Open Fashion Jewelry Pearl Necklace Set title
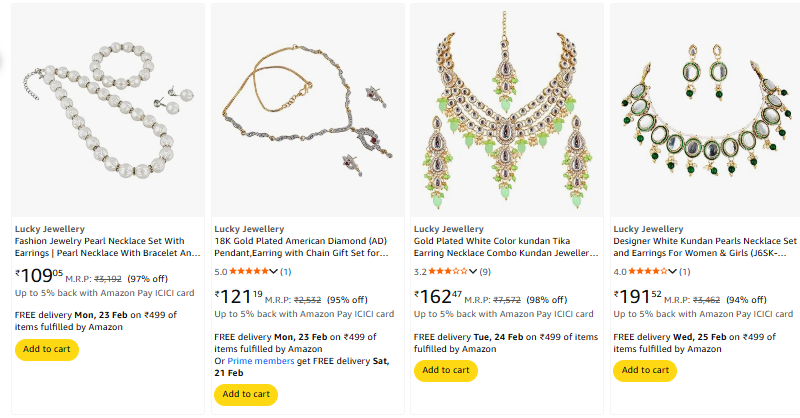Image resolution: width=800 pixels, height=418 pixels. click(100, 248)
